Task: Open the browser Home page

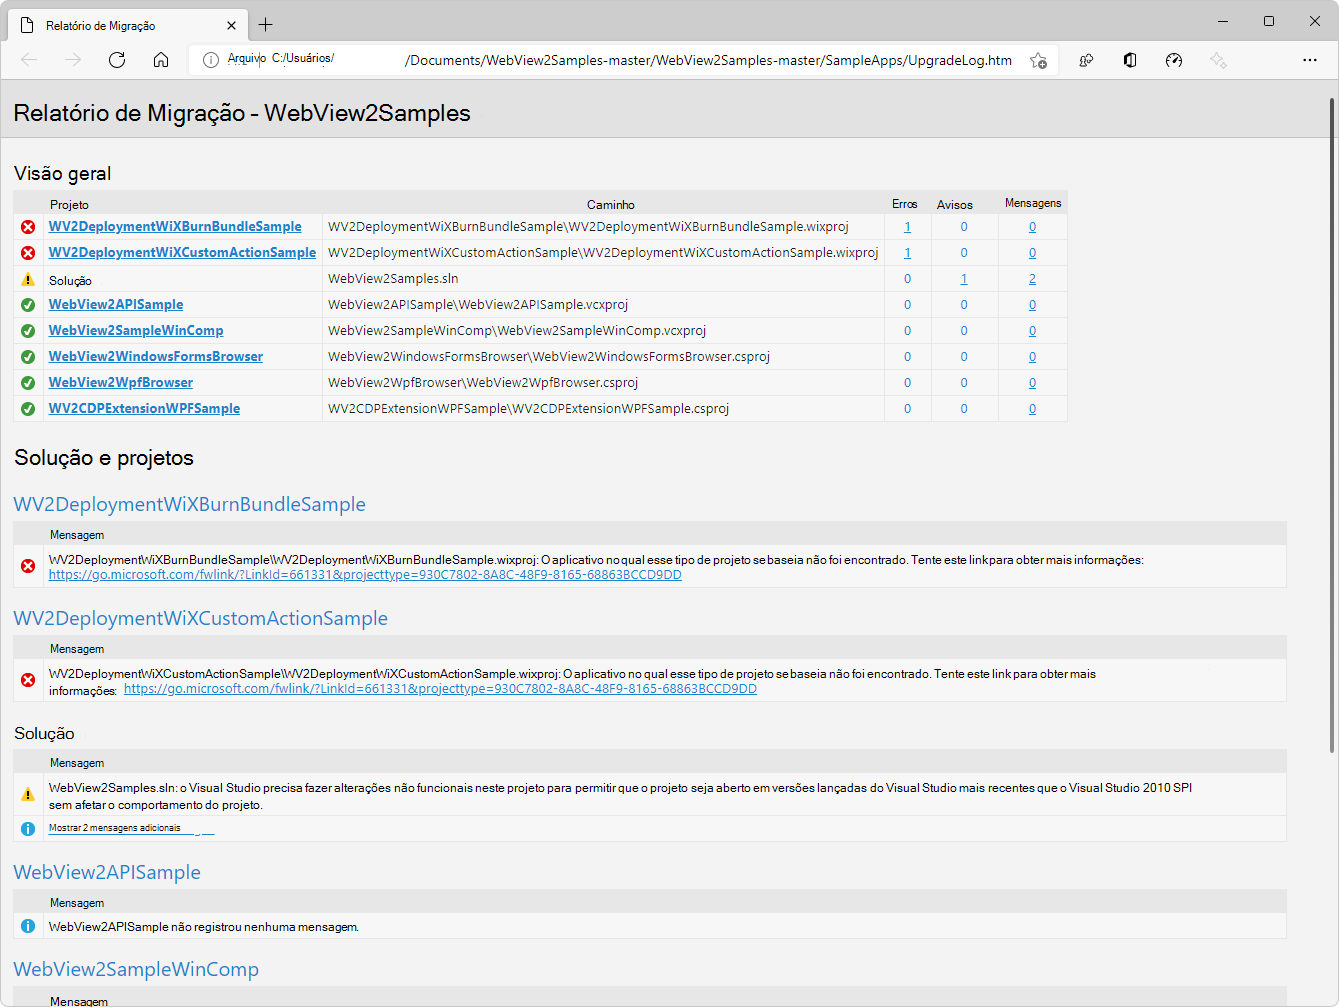Action: click(161, 60)
